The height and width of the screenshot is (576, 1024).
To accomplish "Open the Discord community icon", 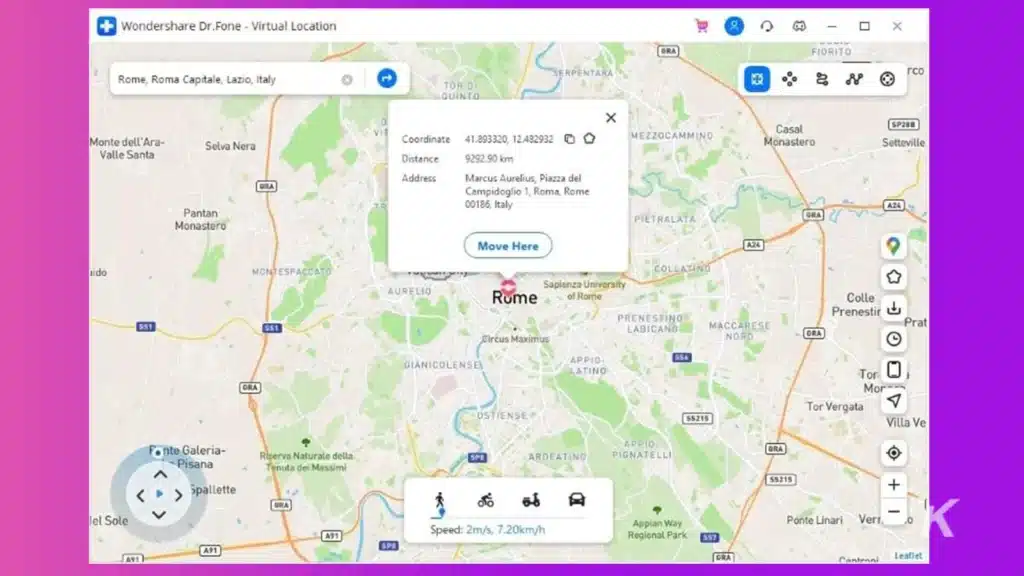I will 799,26.
